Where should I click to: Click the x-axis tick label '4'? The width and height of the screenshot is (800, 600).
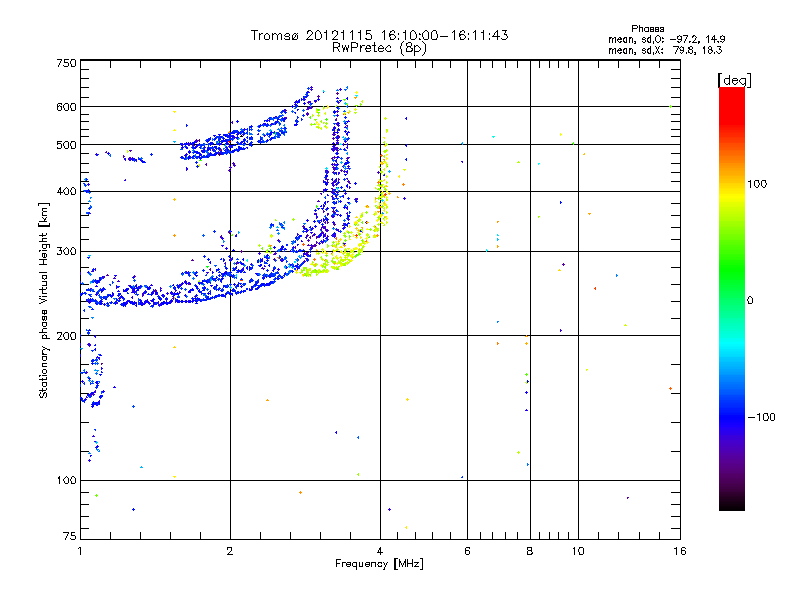click(x=380, y=551)
